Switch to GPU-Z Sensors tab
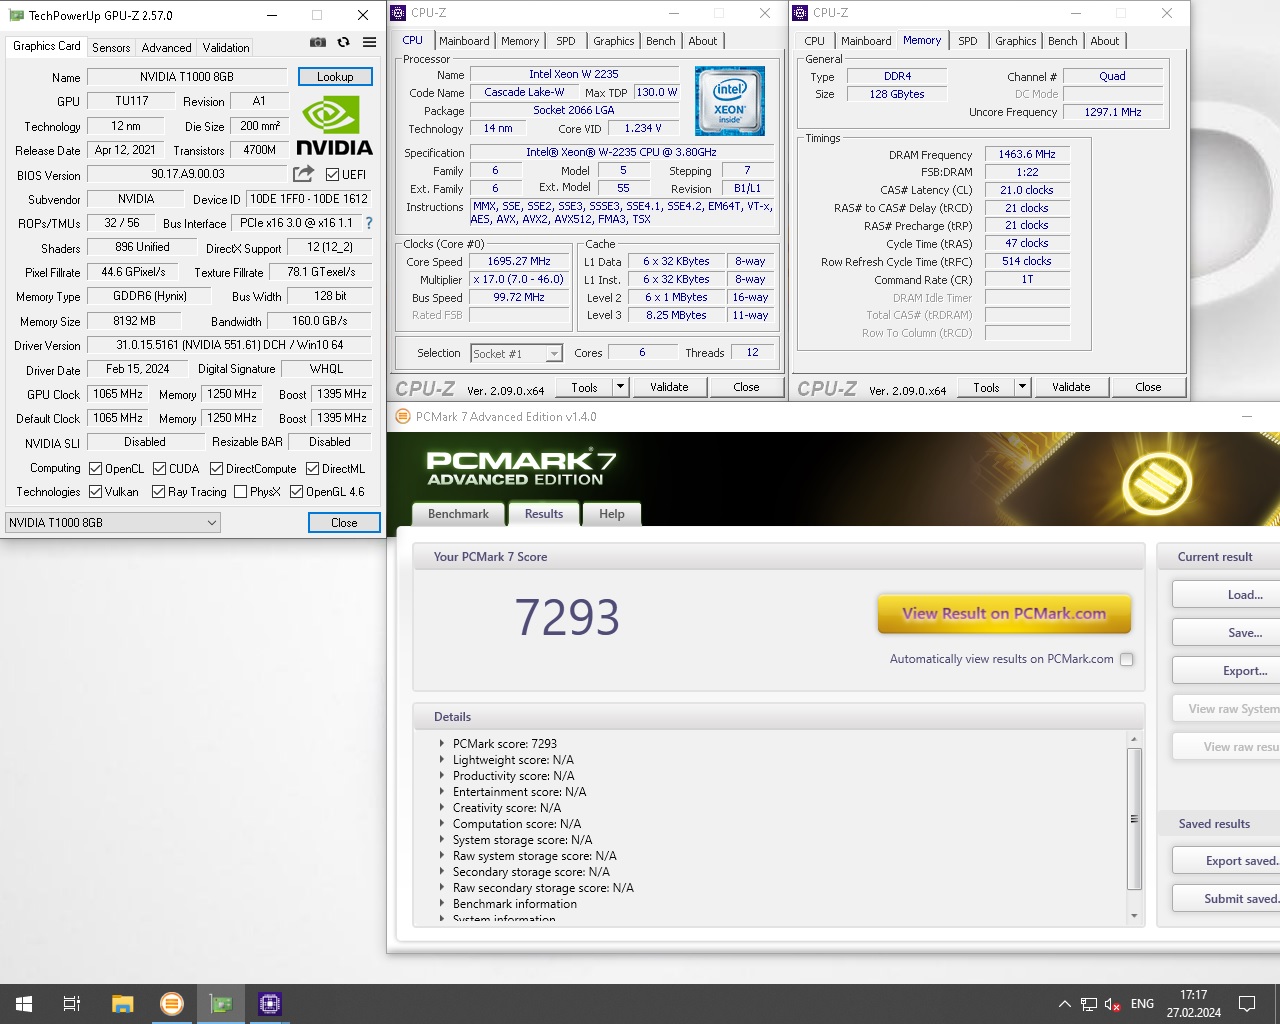This screenshot has width=1280, height=1024. pos(111,47)
